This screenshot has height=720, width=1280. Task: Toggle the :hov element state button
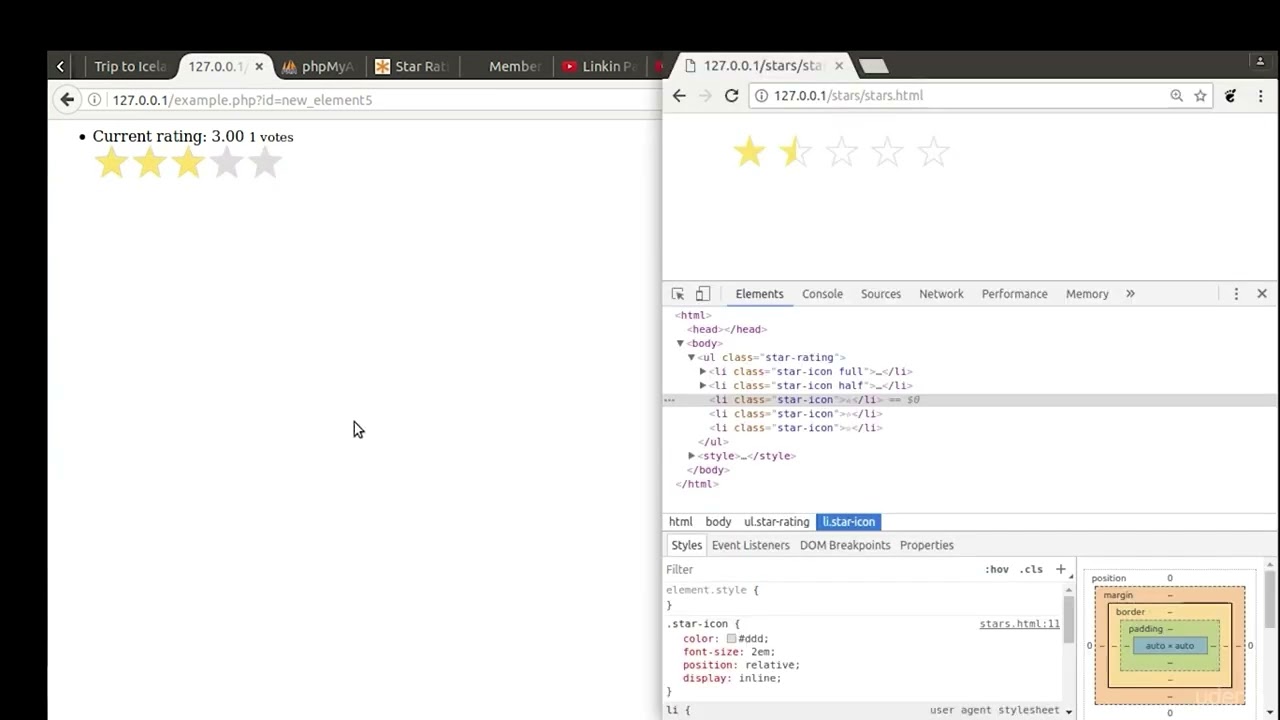[x=997, y=569]
